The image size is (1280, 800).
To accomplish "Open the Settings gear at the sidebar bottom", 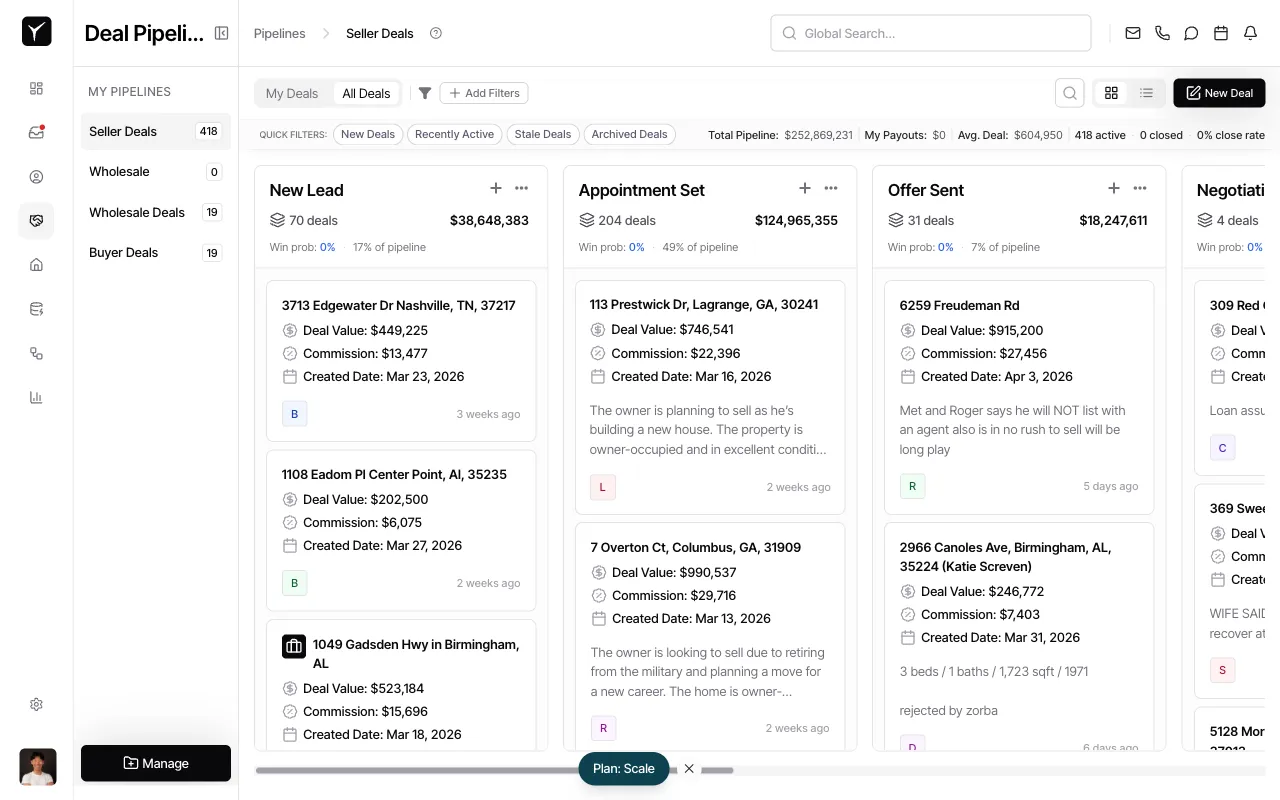I will coord(36,704).
